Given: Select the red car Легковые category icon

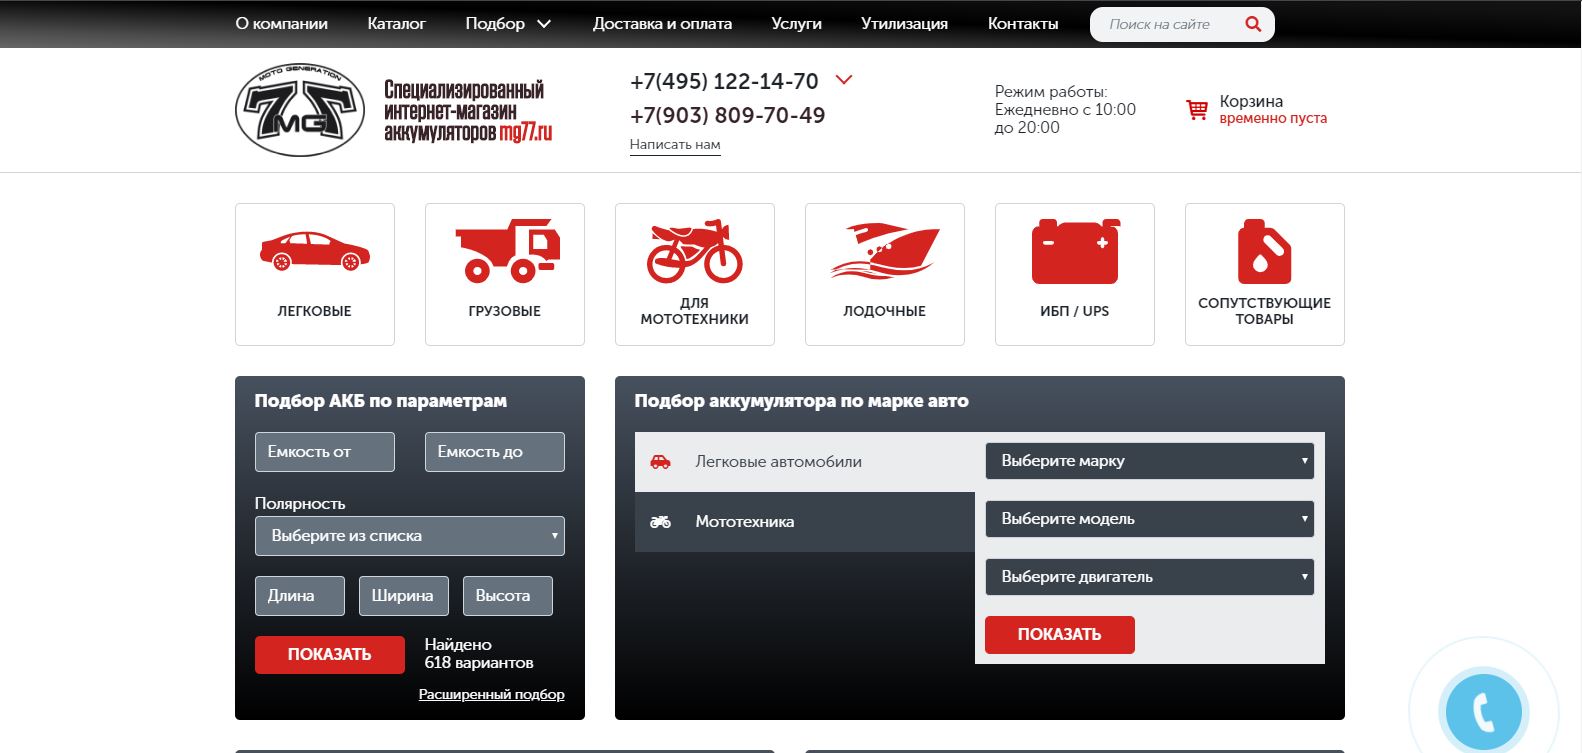Looking at the screenshot, I should click(x=315, y=251).
